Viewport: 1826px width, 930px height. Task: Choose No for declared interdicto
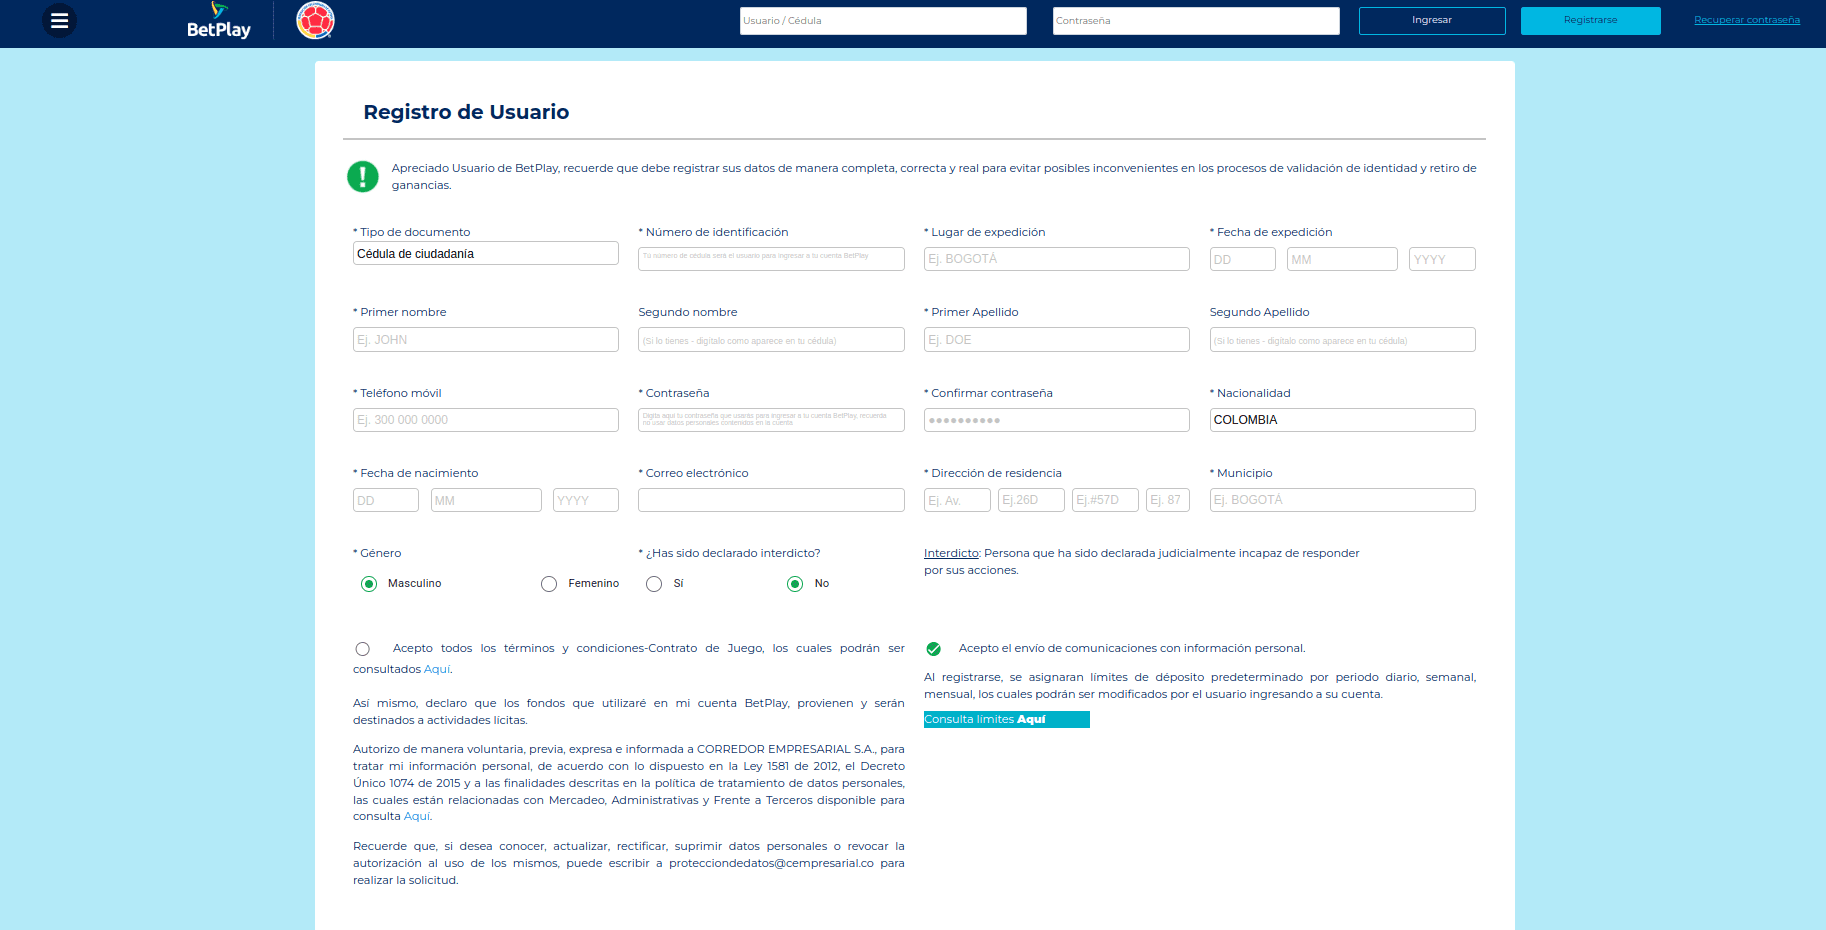click(795, 584)
